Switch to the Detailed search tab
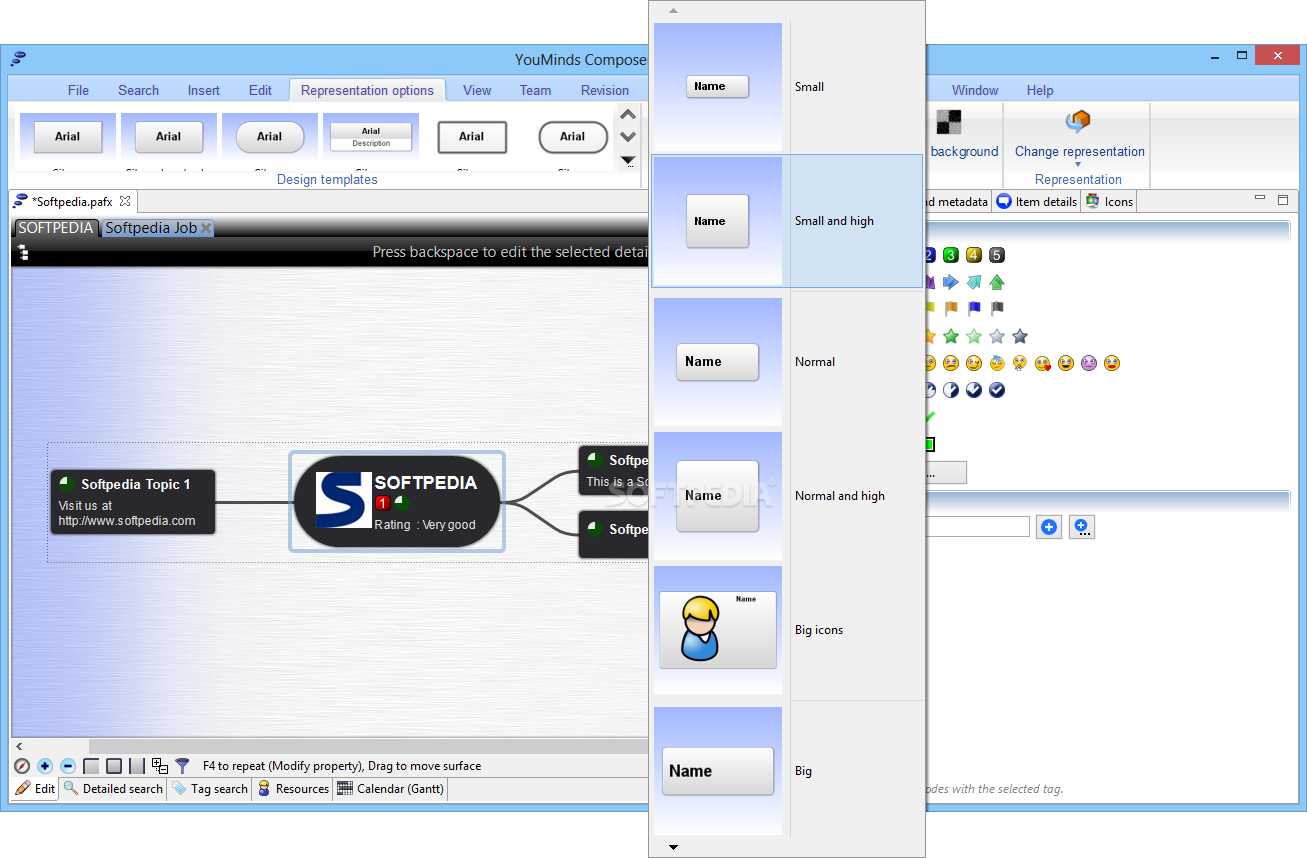Screen dimensions: 1307x858 113,789
